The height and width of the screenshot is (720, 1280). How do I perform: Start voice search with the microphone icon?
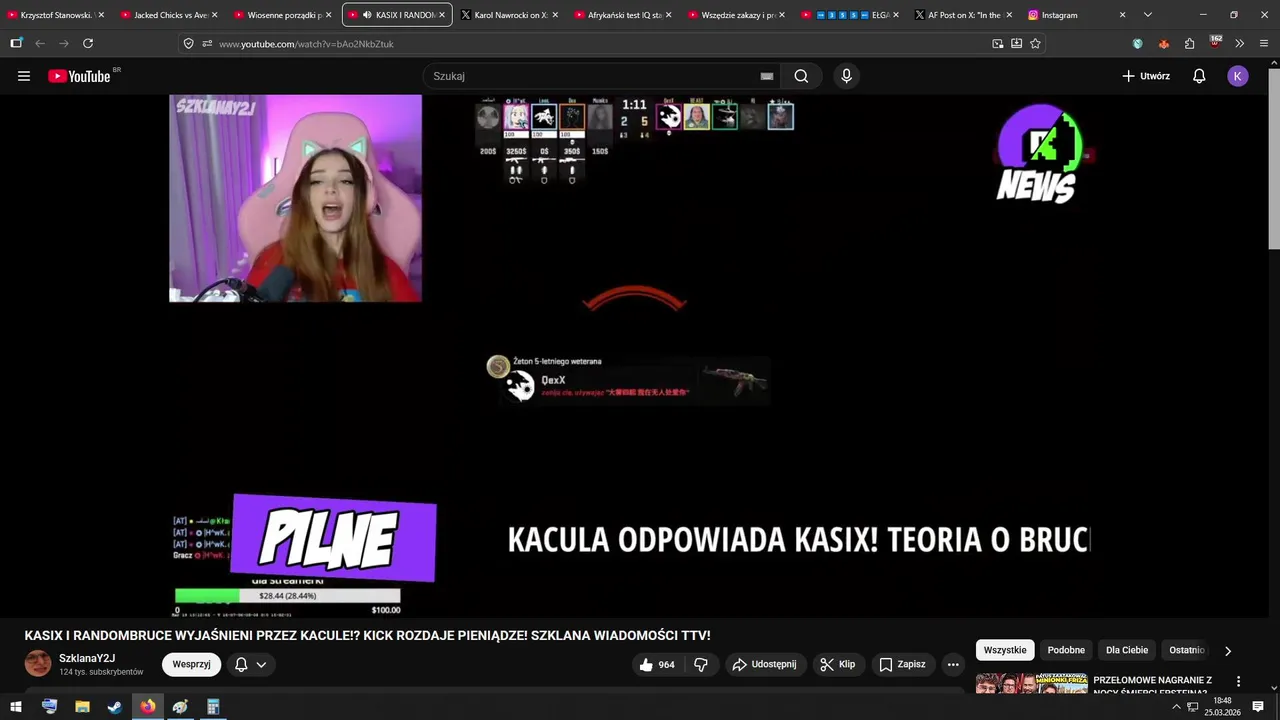846,76
